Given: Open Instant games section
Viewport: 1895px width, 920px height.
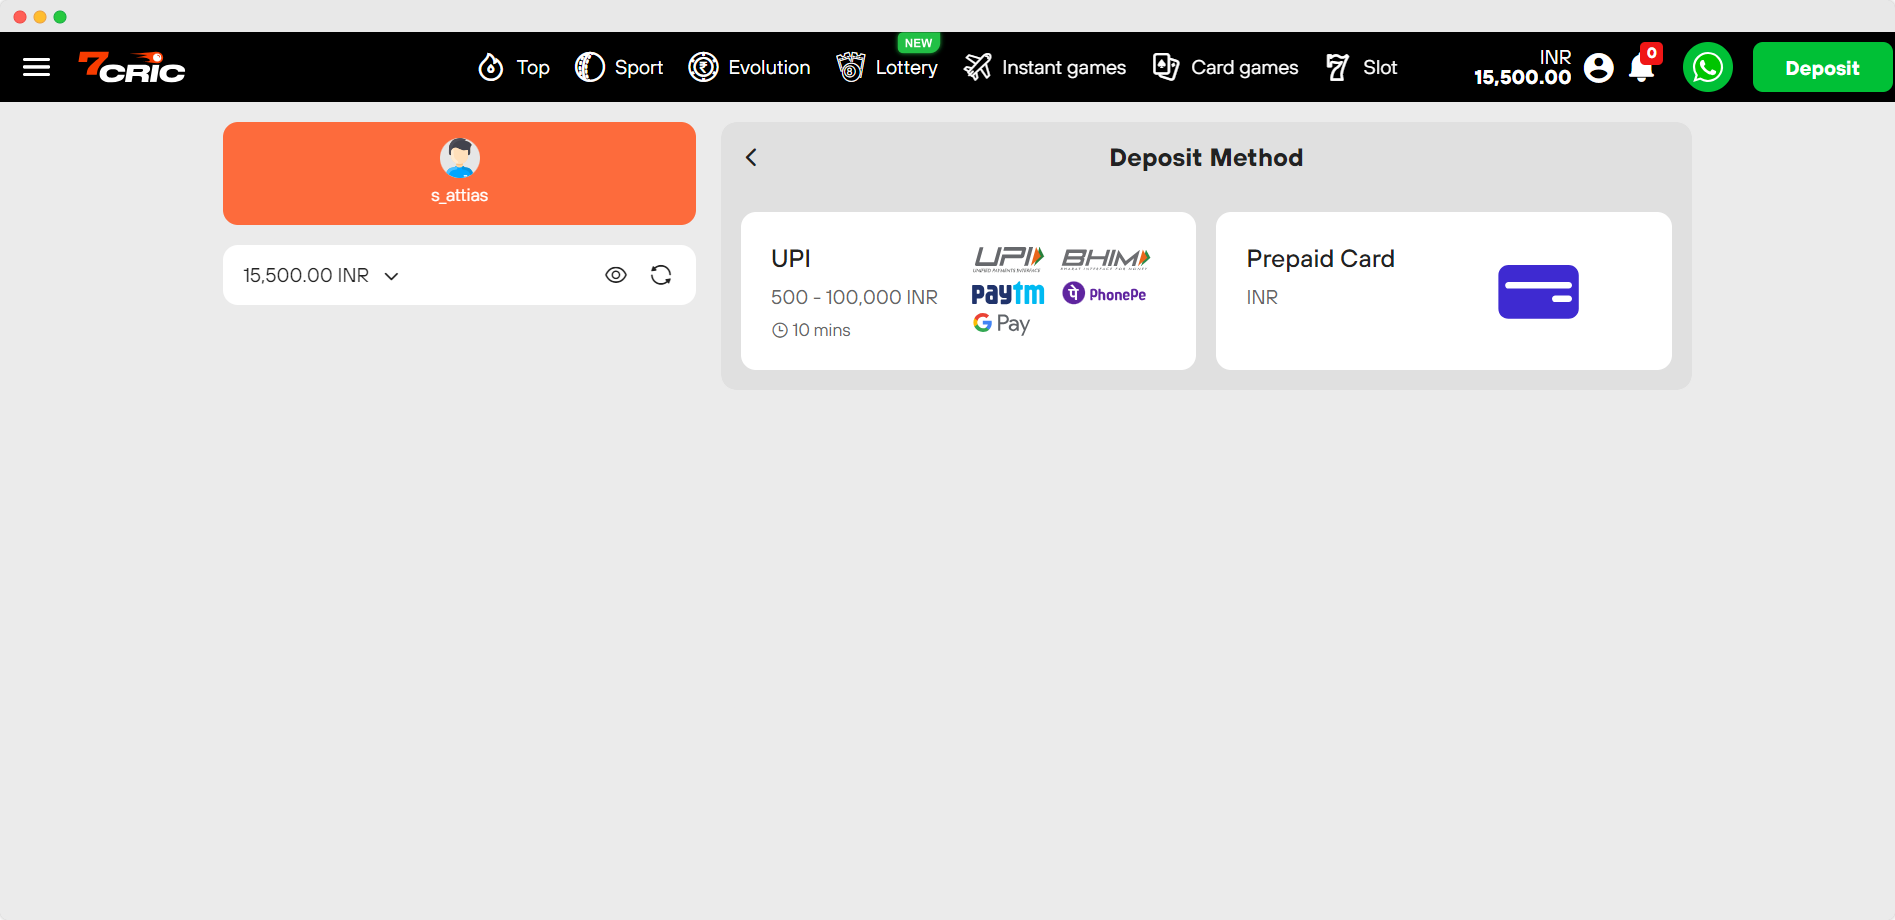Looking at the screenshot, I should [x=1044, y=67].
